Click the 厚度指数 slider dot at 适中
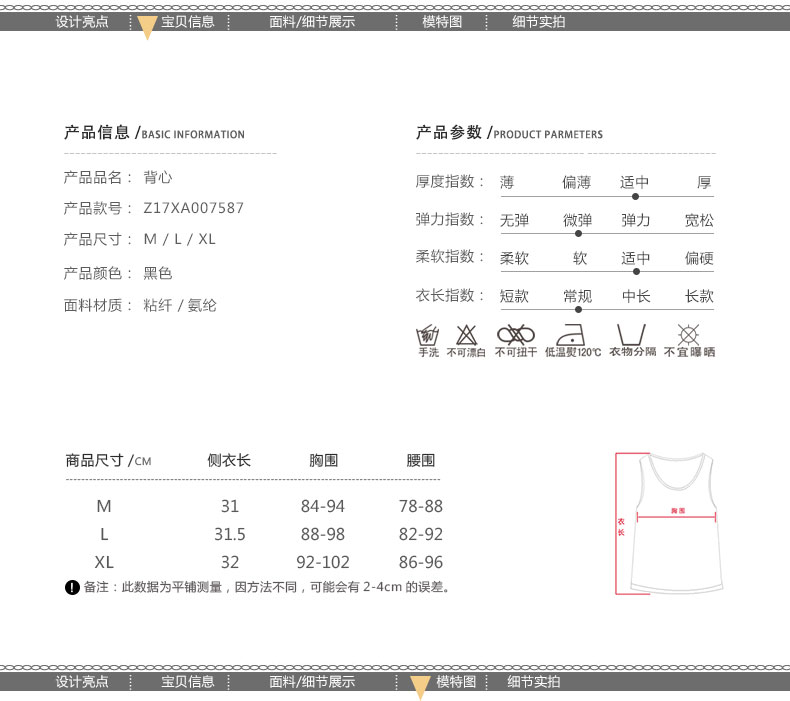The height and width of the screenshot is (701, 790). [x=635, y=197]
